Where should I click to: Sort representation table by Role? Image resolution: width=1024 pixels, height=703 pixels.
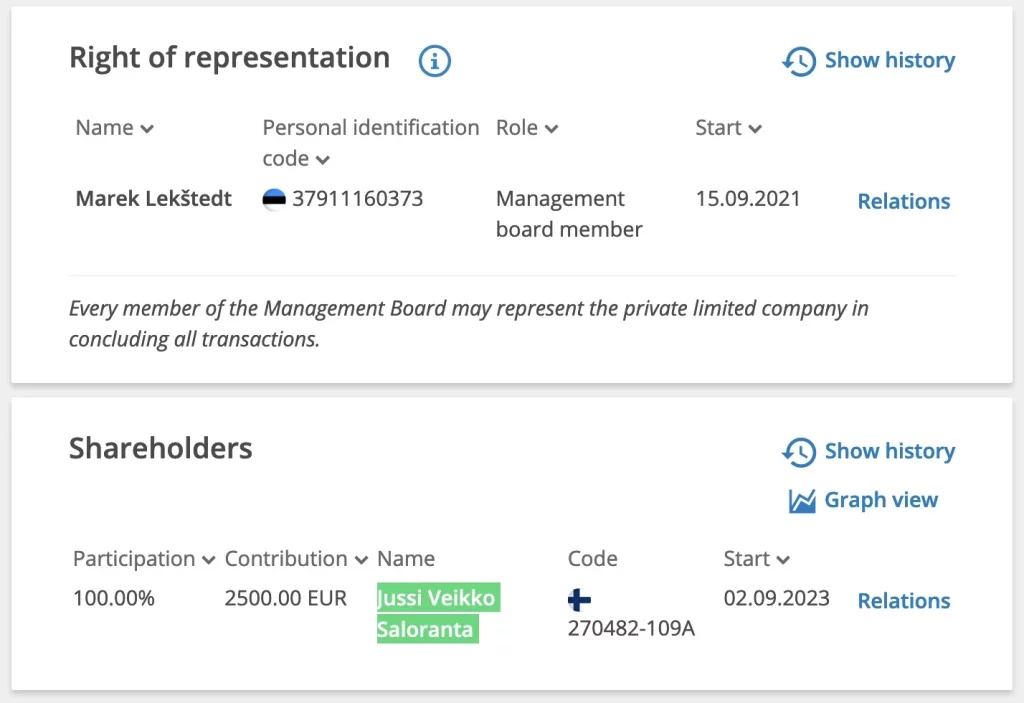tap(526, 128)
